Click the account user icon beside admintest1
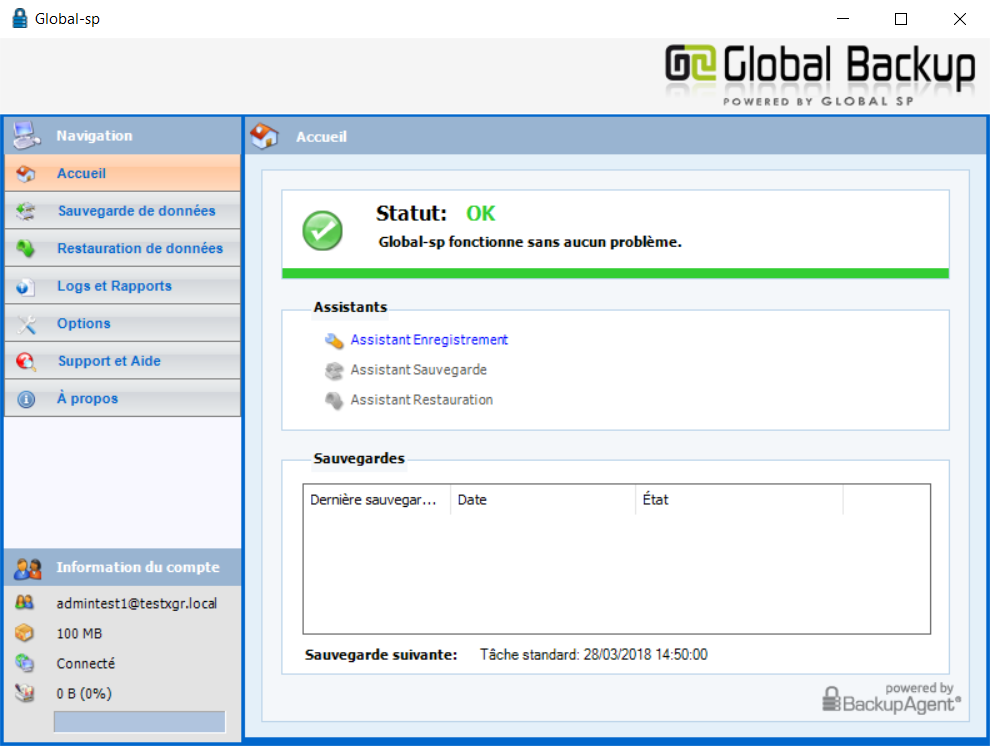 (x=25, y=603)
